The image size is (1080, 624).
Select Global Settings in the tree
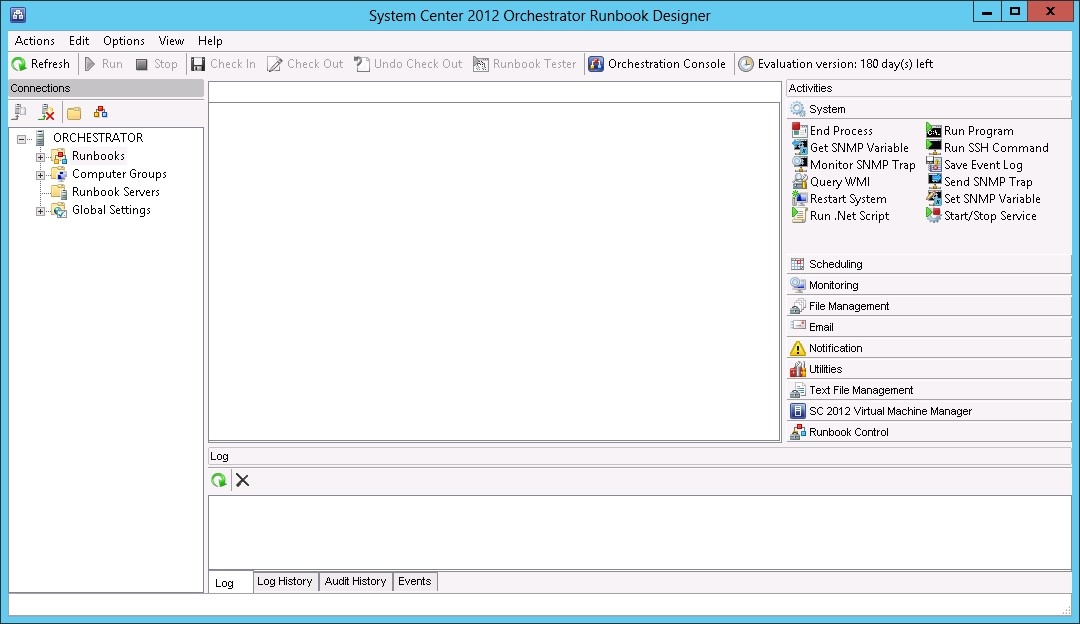click(111, 209)
